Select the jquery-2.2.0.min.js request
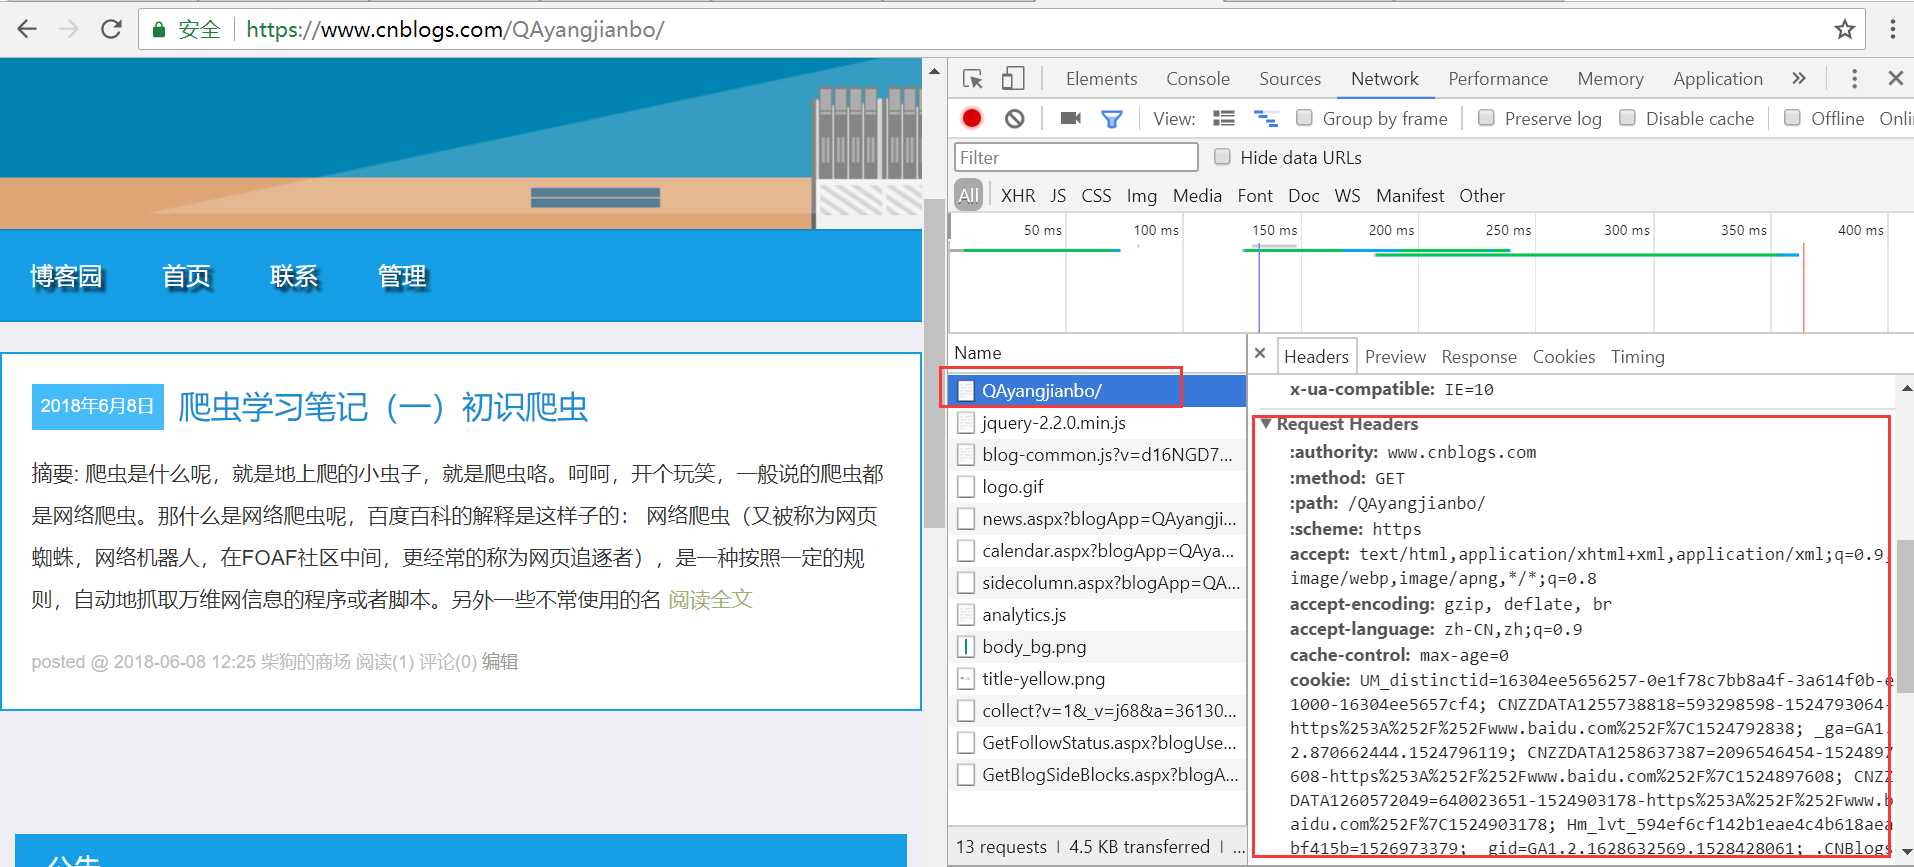 [1095, 423]
